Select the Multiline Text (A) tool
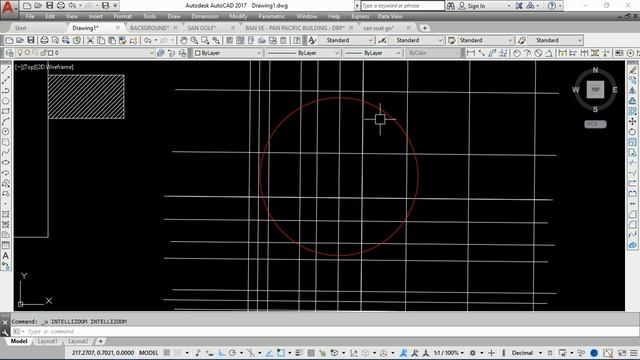 [x=6, y=256]
